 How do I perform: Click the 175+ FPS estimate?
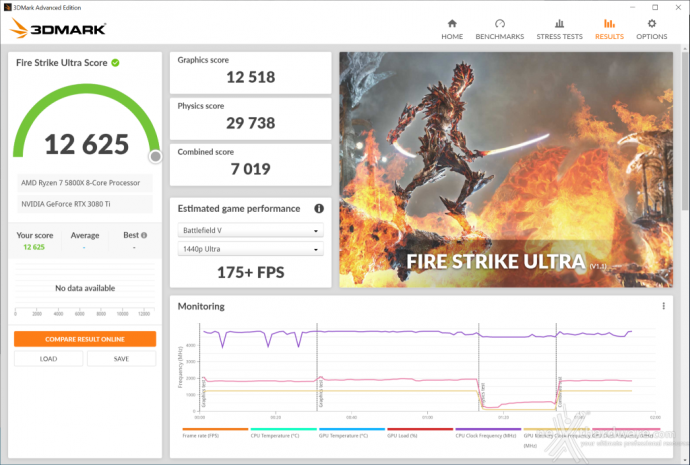pyautogui.click(x=250, y=272)
